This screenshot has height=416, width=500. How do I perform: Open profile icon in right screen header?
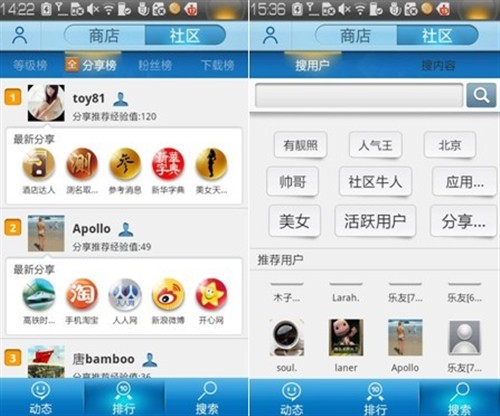270,36
